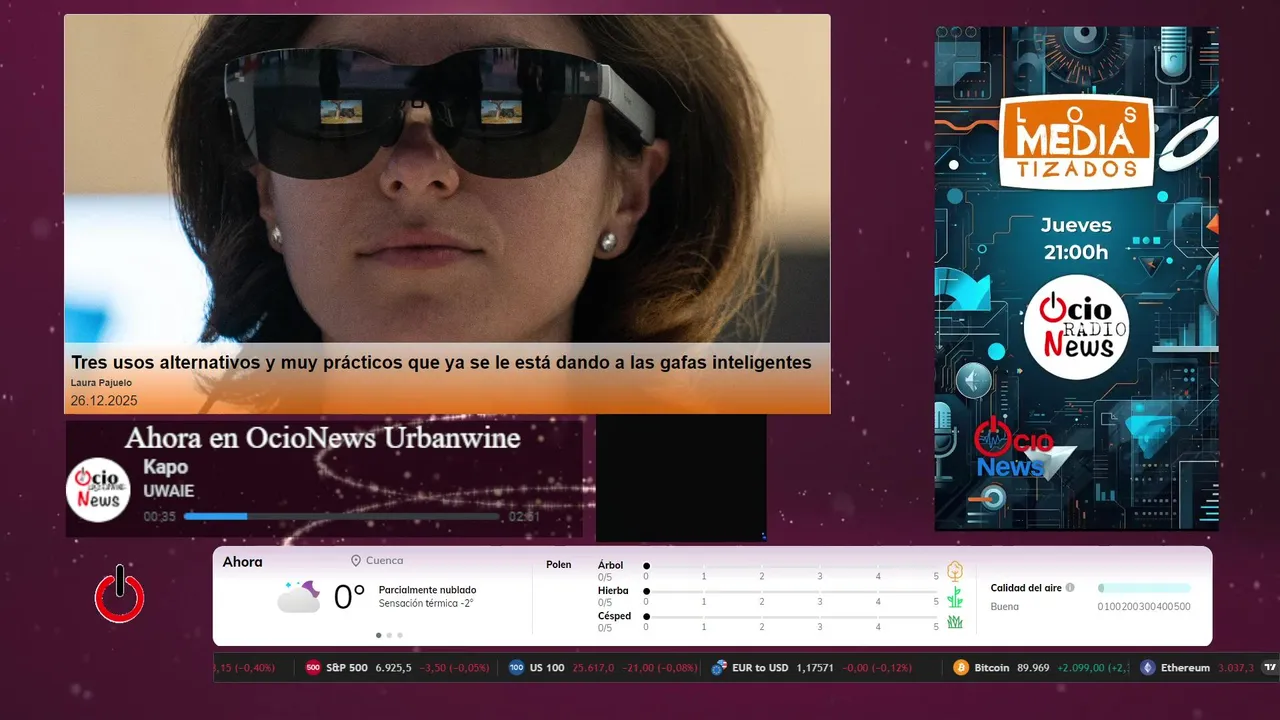Click the red power button logo
This screenshot has width=1280, height=720.
[x=120, y=594]
